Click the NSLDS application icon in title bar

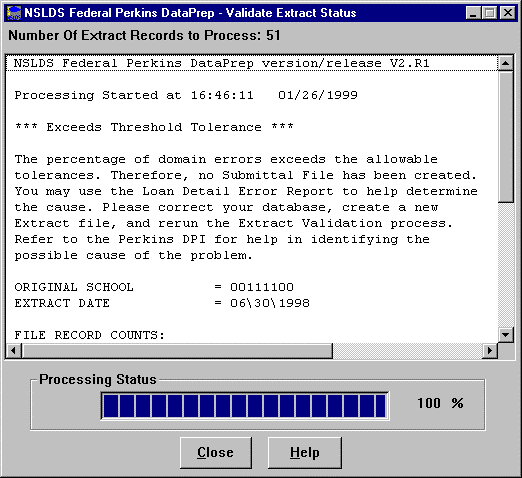[14, 13]
